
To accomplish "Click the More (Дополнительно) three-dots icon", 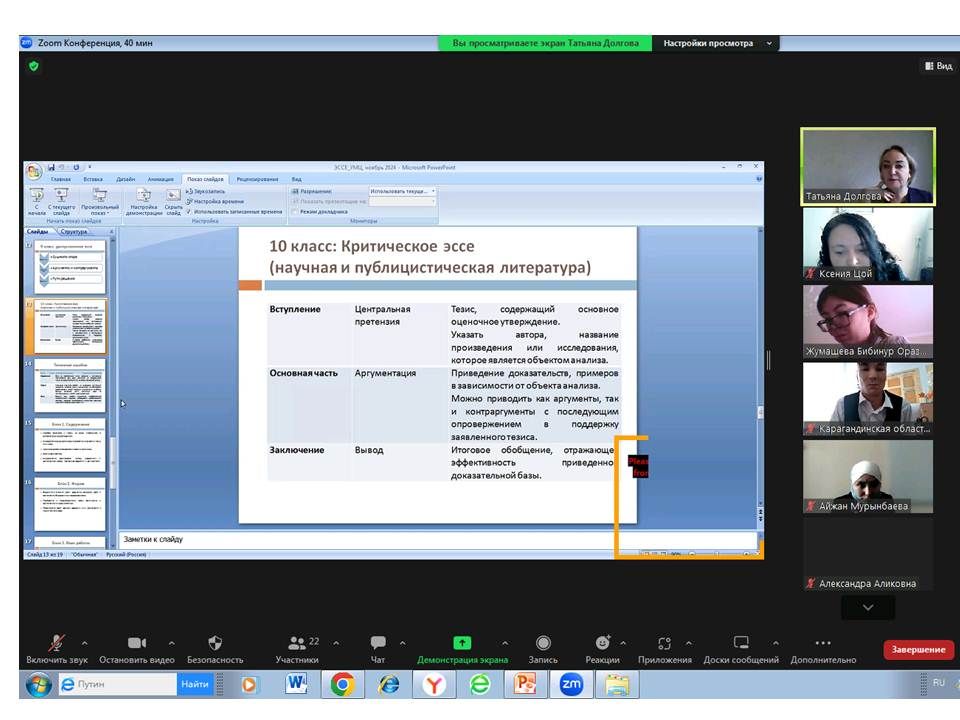I will [x=823, y=643].
